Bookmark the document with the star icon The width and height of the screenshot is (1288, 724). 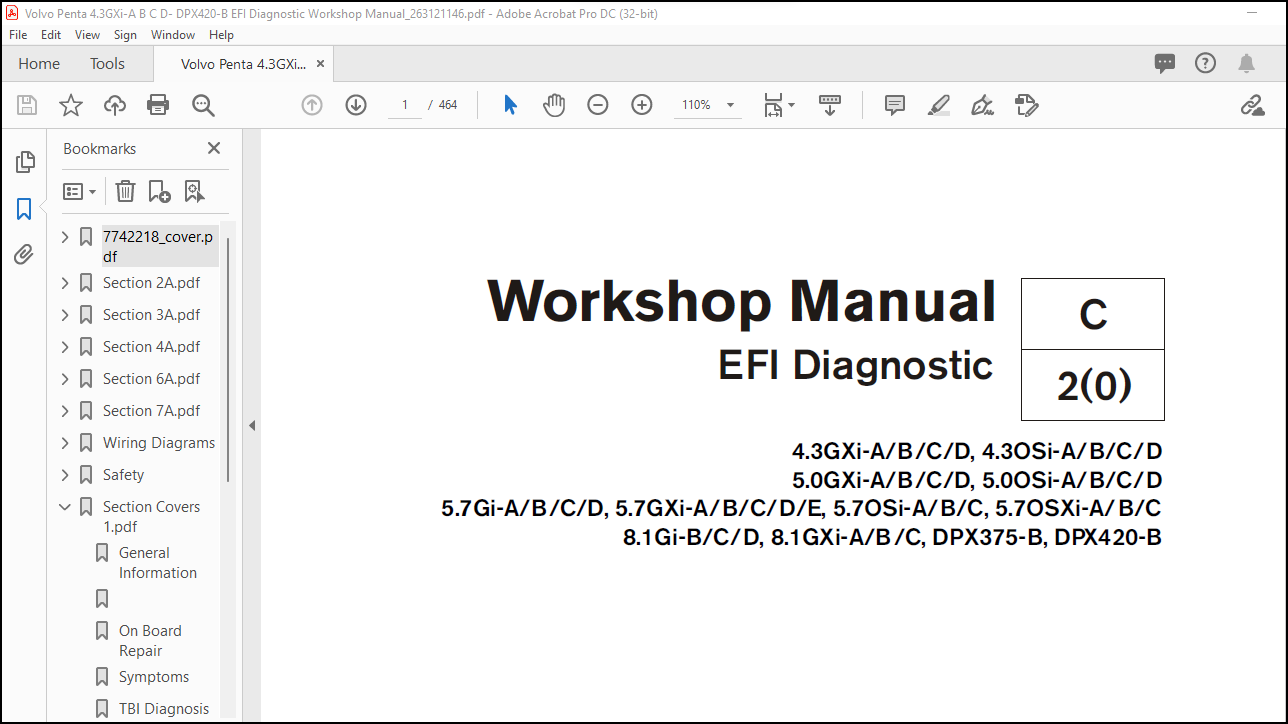(71, 105)
